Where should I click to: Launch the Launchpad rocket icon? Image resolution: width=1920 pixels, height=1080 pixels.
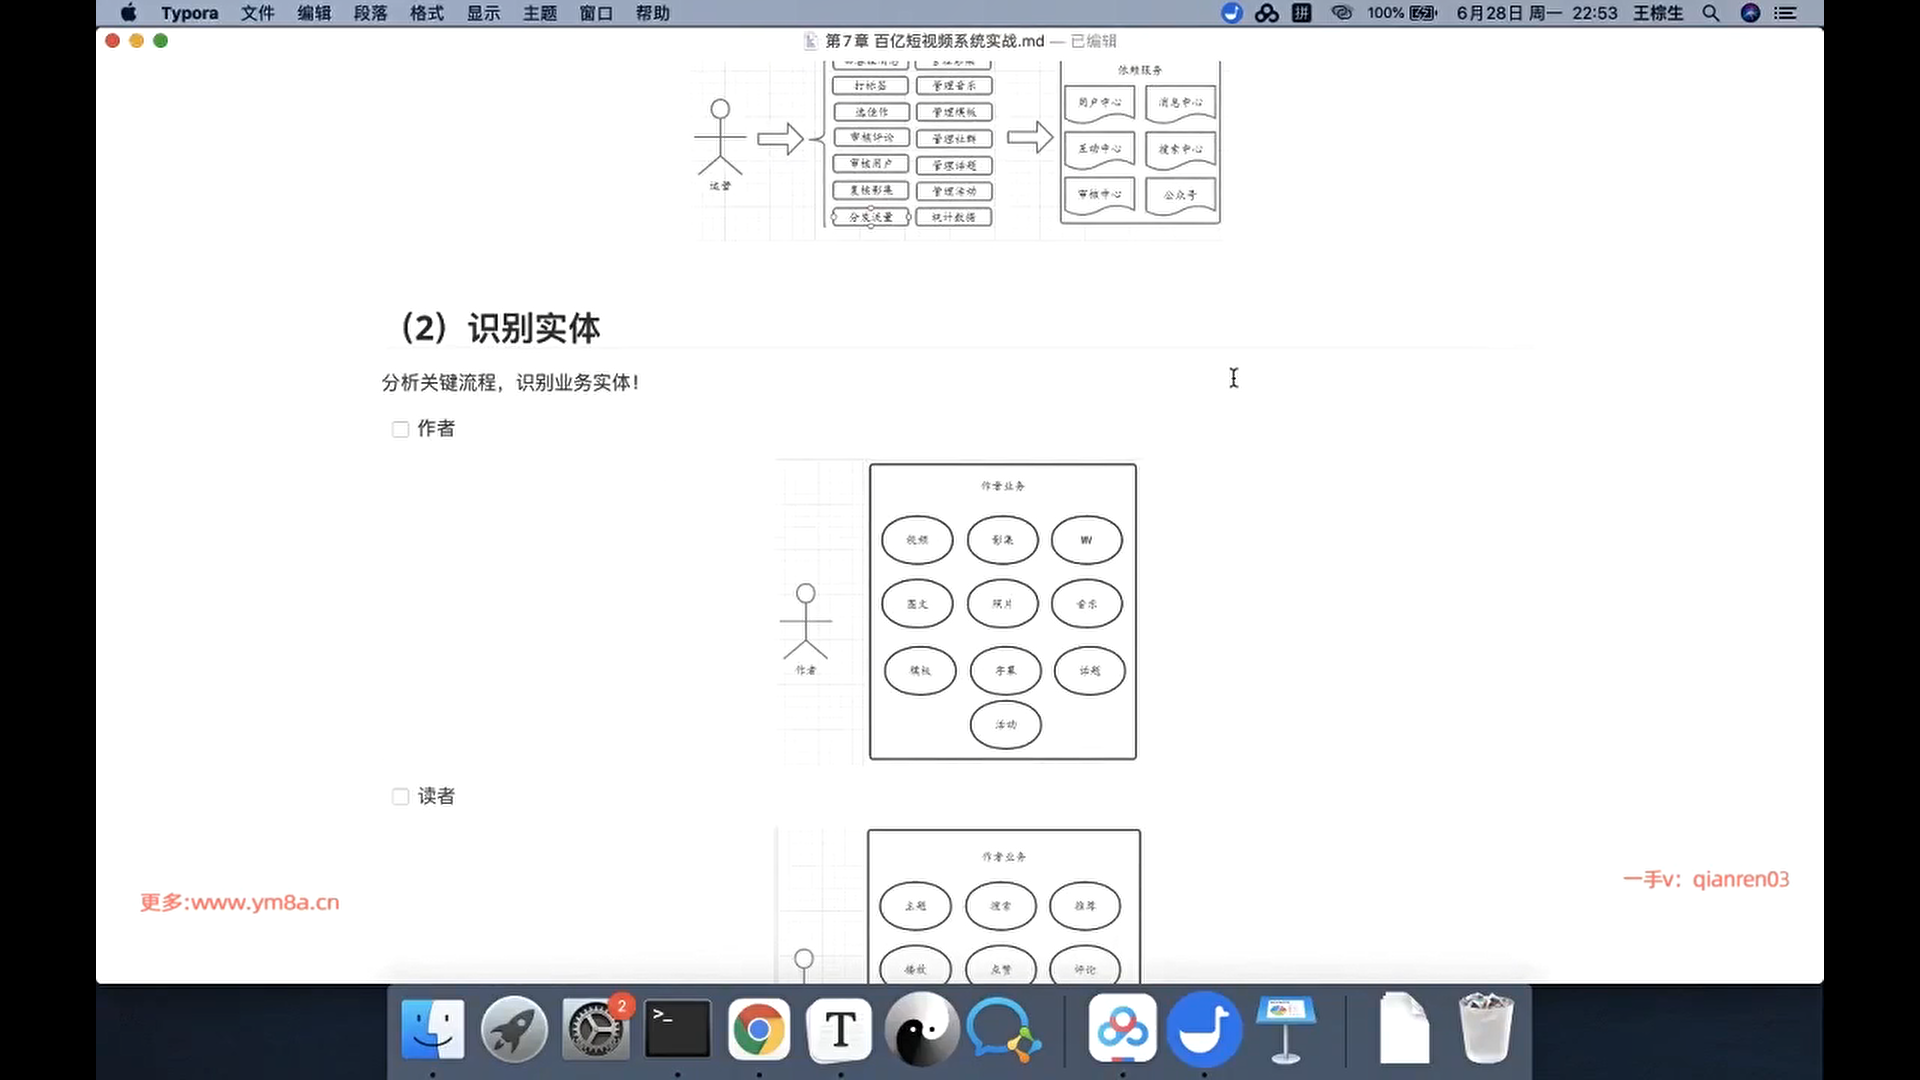tap(514, 1029)
